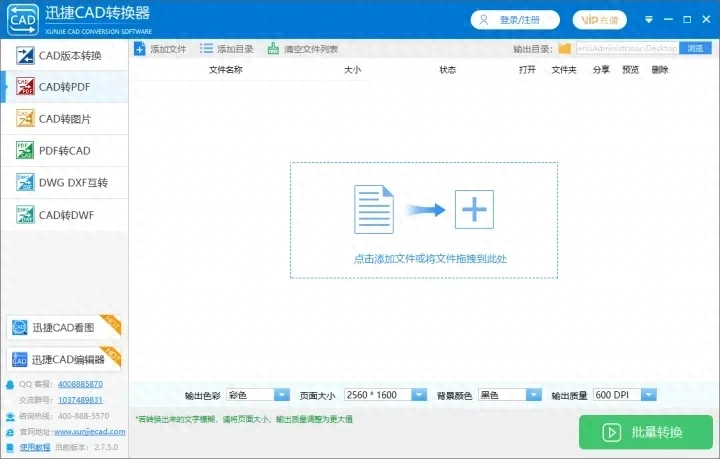Click the 批量转换 batch convert button
Screen dimensions: 720x459
tap(646, 432)
